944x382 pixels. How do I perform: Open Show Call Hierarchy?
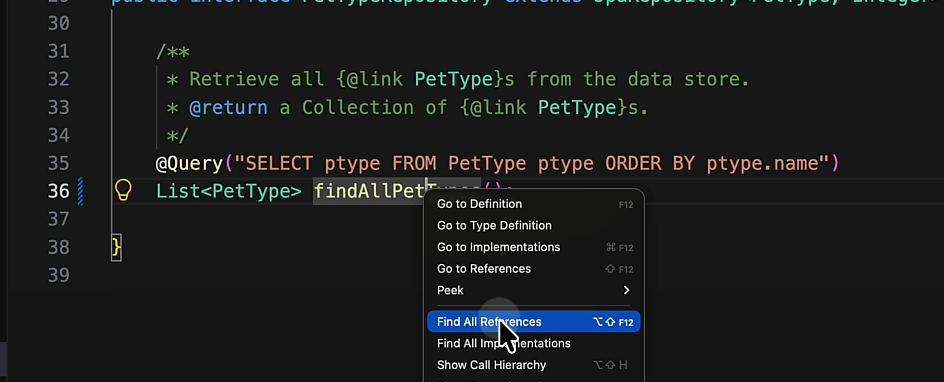coord(533,365)
